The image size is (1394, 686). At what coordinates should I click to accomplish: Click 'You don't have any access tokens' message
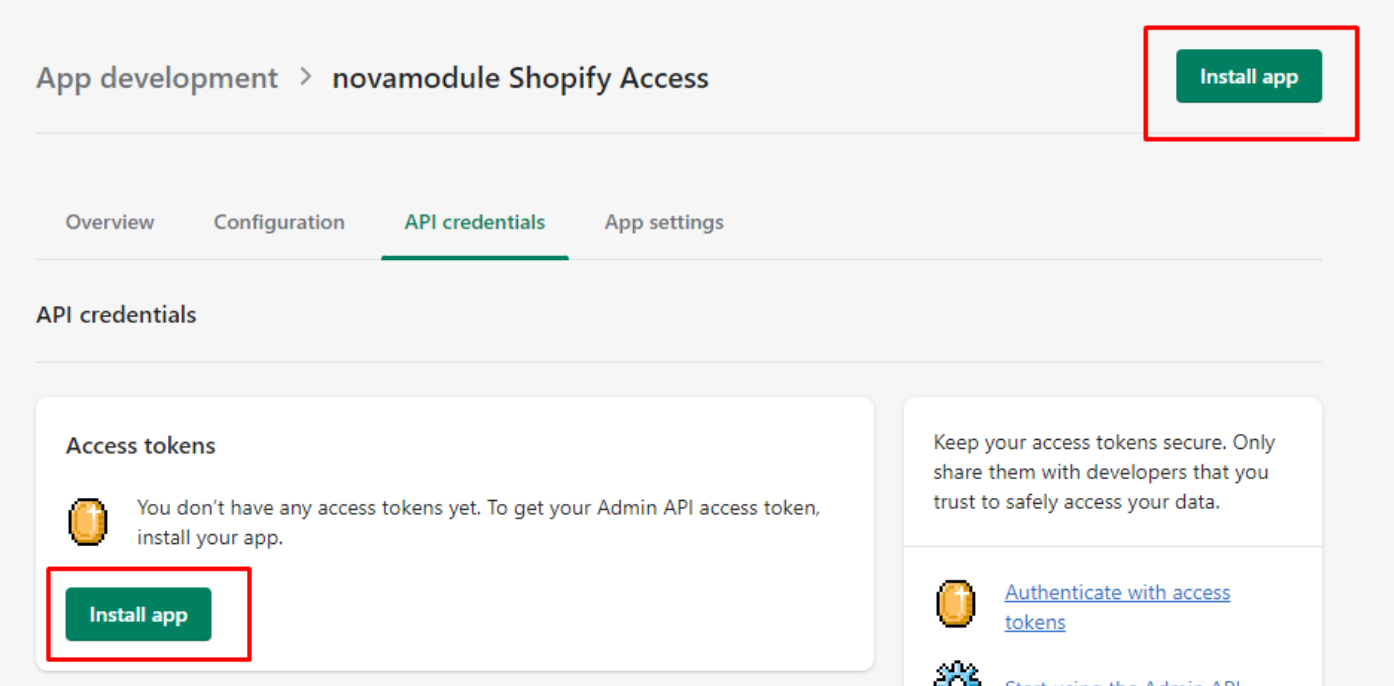pyautogui.click(x=478, y=522)
